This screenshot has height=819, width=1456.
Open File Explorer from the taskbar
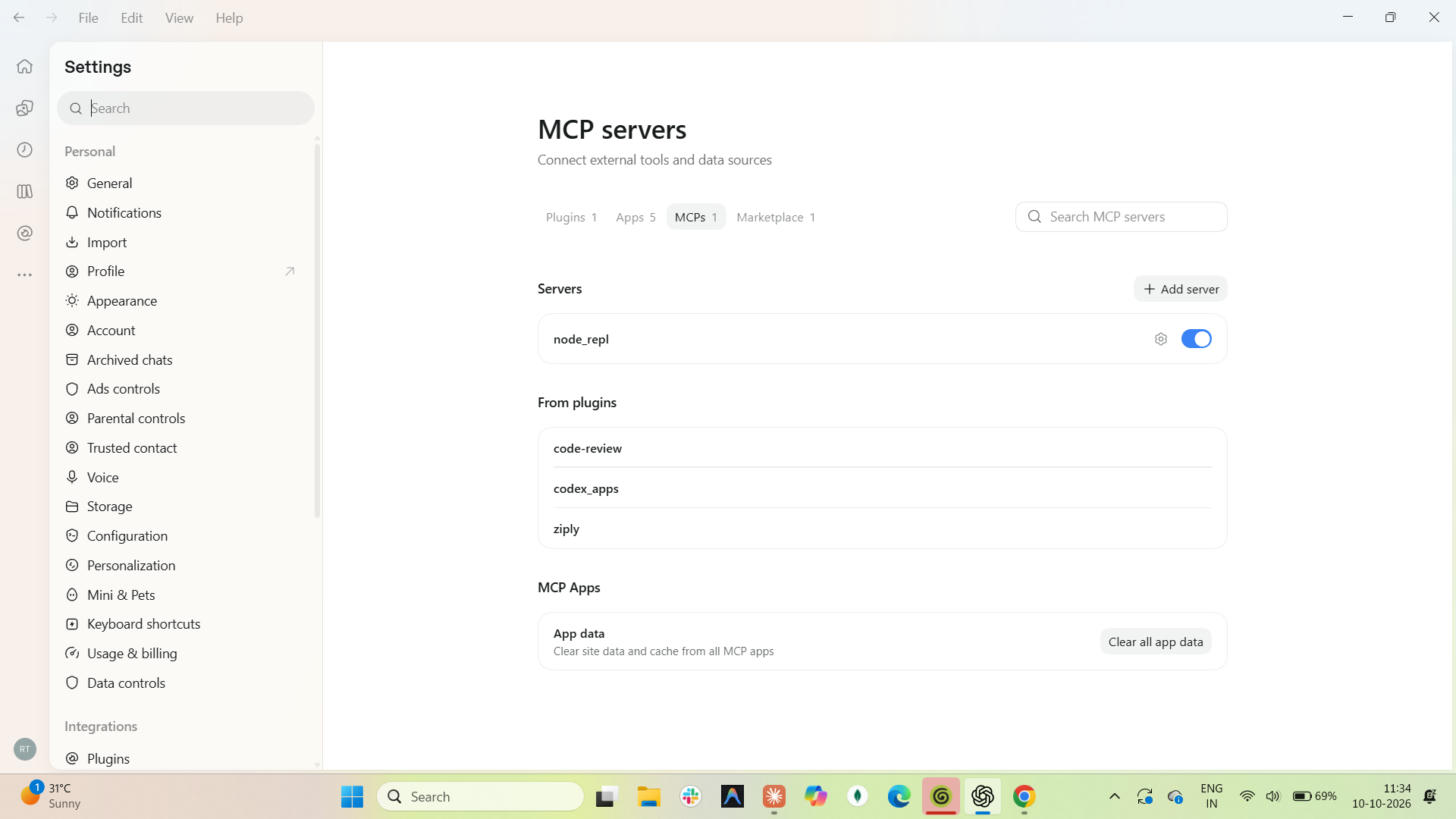tap(649, 797)
